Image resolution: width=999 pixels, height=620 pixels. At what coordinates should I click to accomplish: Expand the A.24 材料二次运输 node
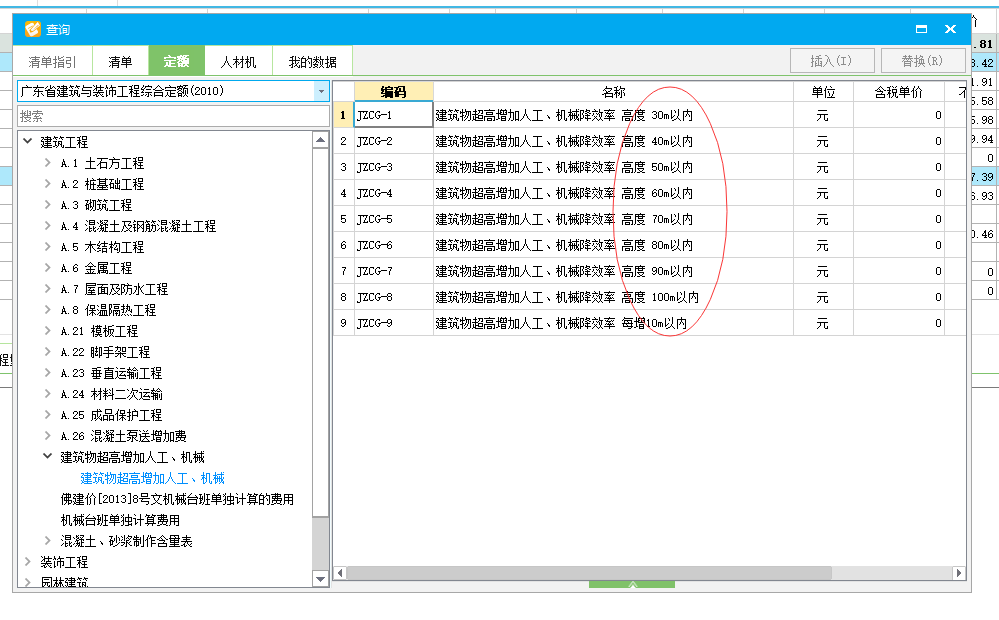pyautogui.click(x=48, y=394)
